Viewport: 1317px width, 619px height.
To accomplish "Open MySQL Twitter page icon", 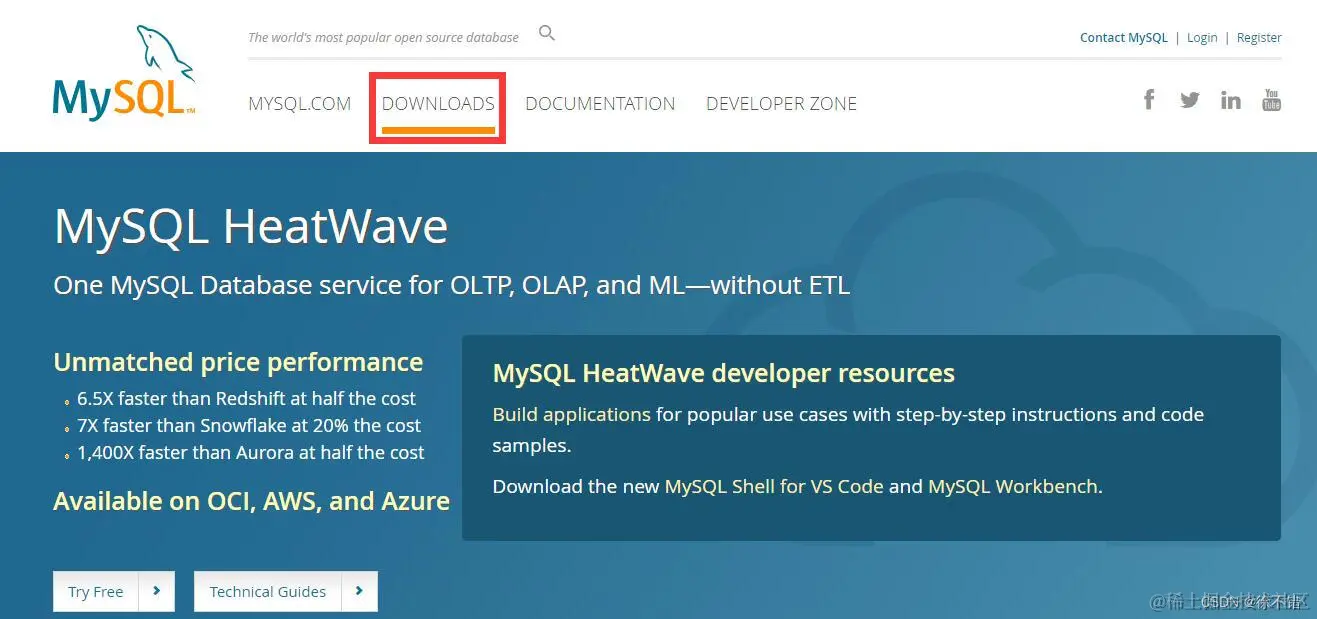I will 1189,100.
